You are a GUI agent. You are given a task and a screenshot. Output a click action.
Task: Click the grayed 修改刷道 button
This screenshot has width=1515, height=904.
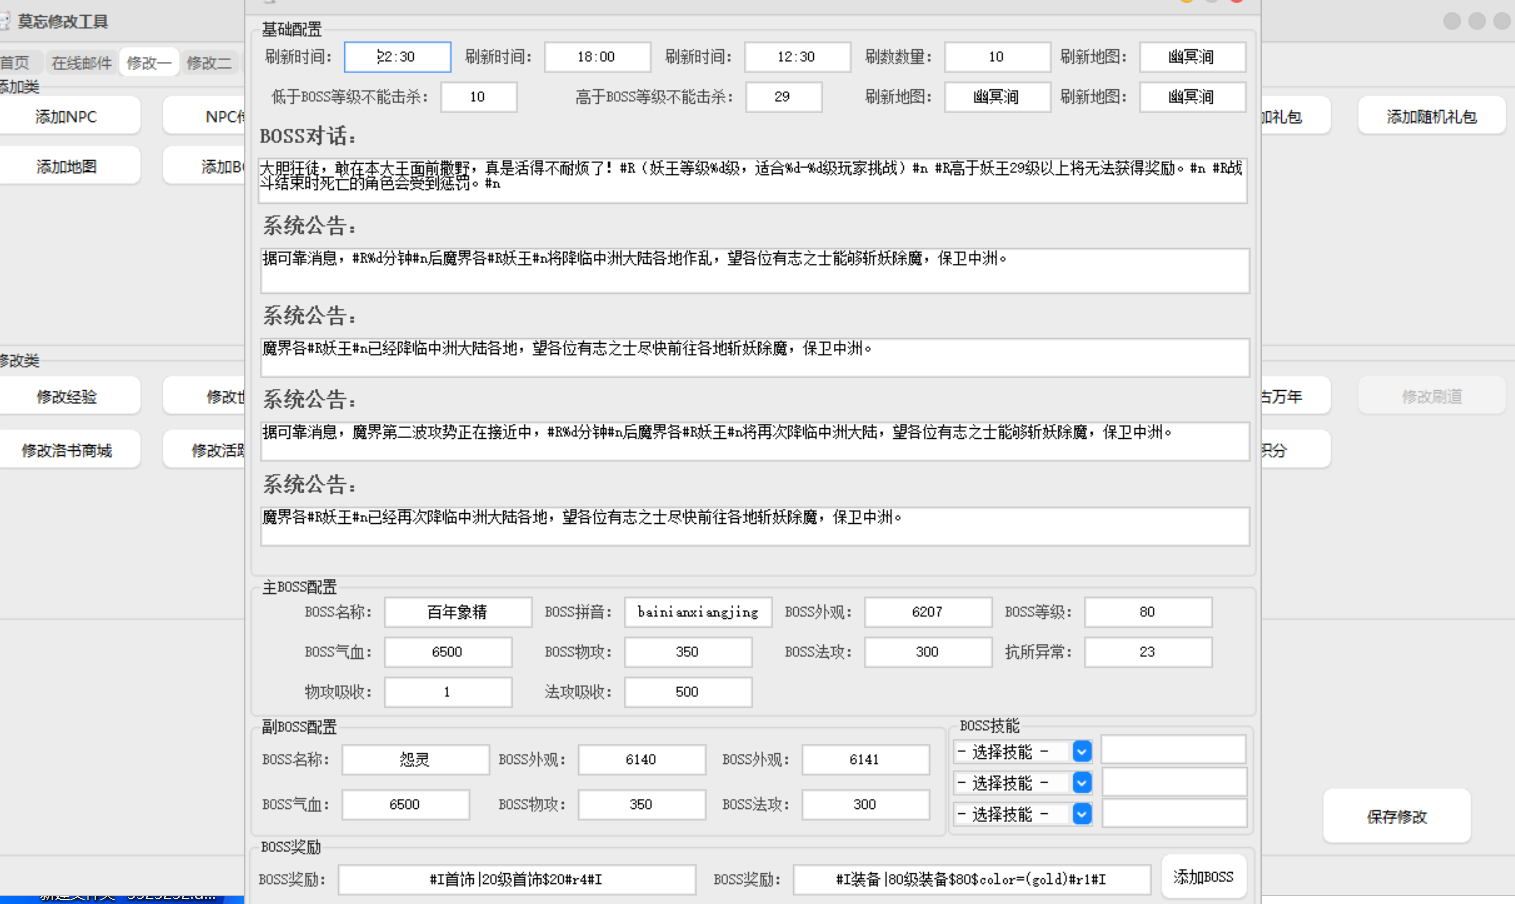coord(1431,394)
